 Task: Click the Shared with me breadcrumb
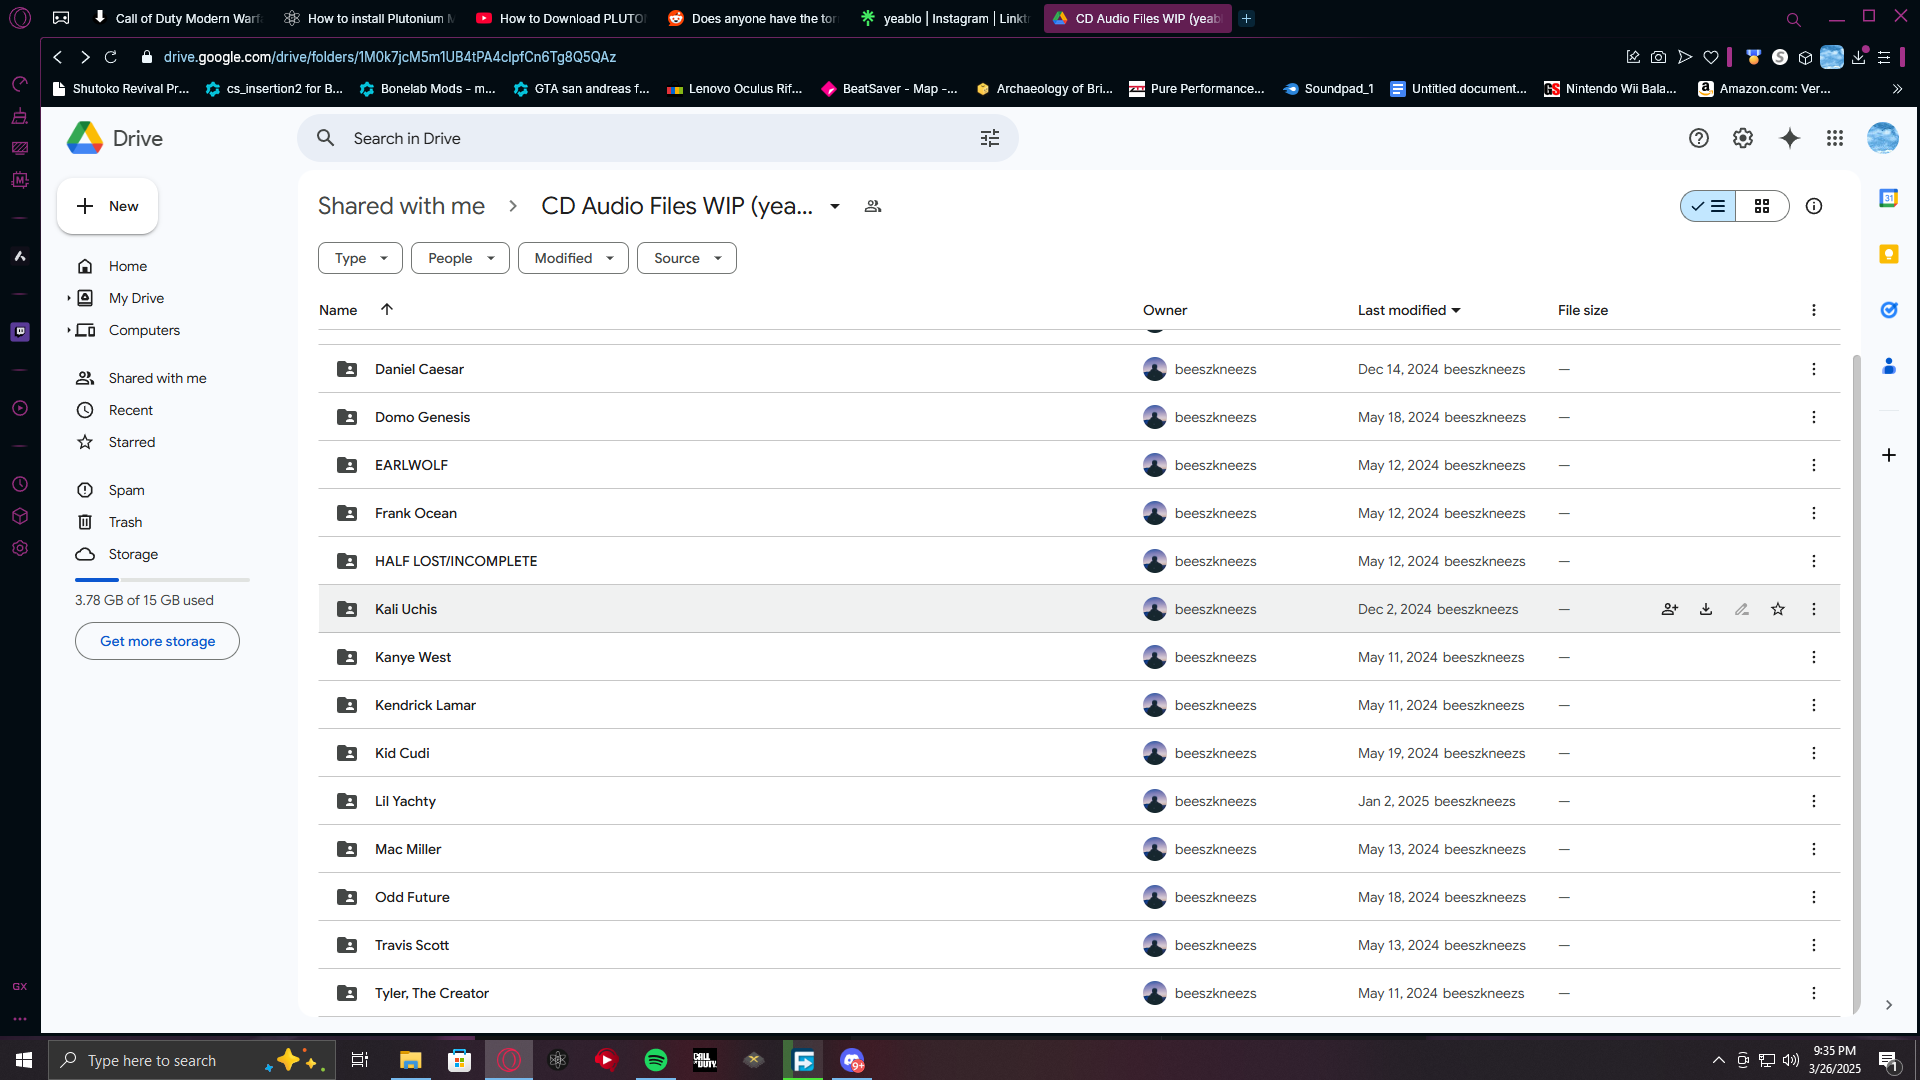[x=401, y=206]
